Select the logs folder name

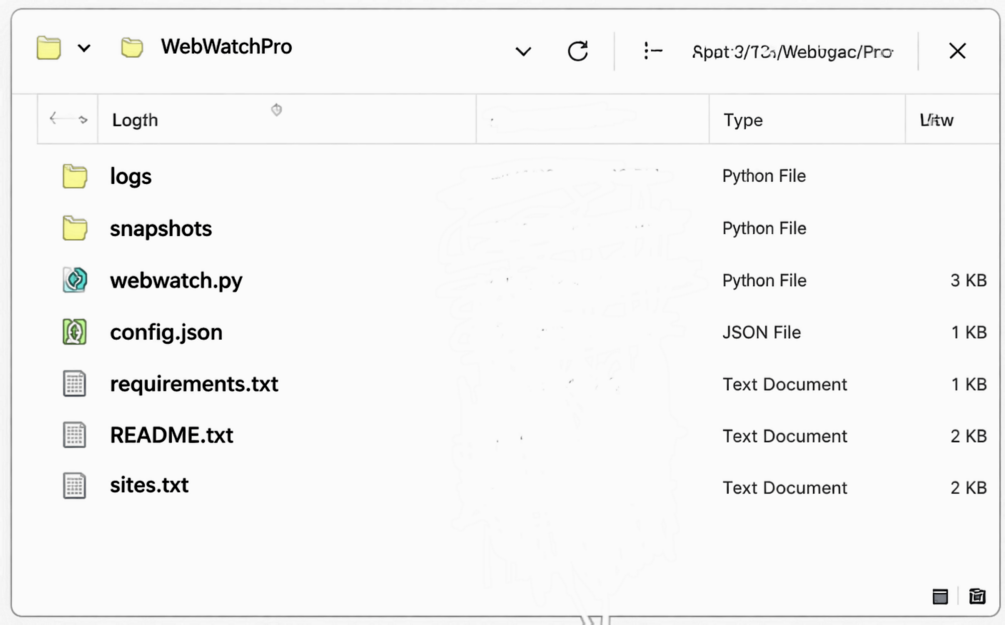click(131, 176)
